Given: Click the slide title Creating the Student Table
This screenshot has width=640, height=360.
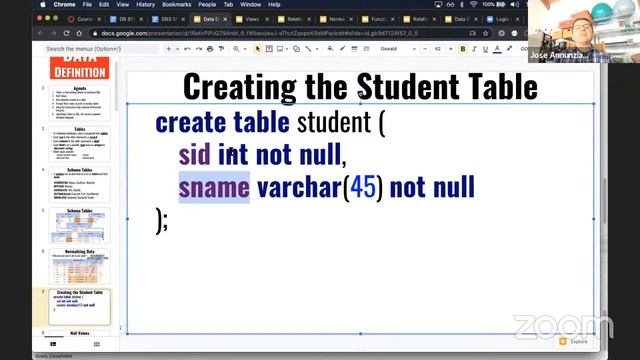Looking at the screenshot, I should pos(360,87).
